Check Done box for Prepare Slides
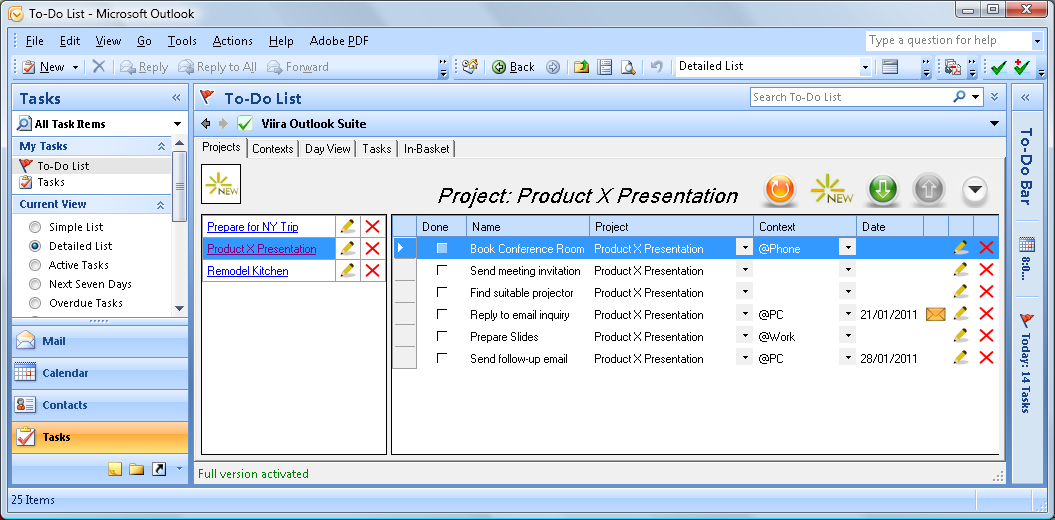 click(x=442, y=336)
